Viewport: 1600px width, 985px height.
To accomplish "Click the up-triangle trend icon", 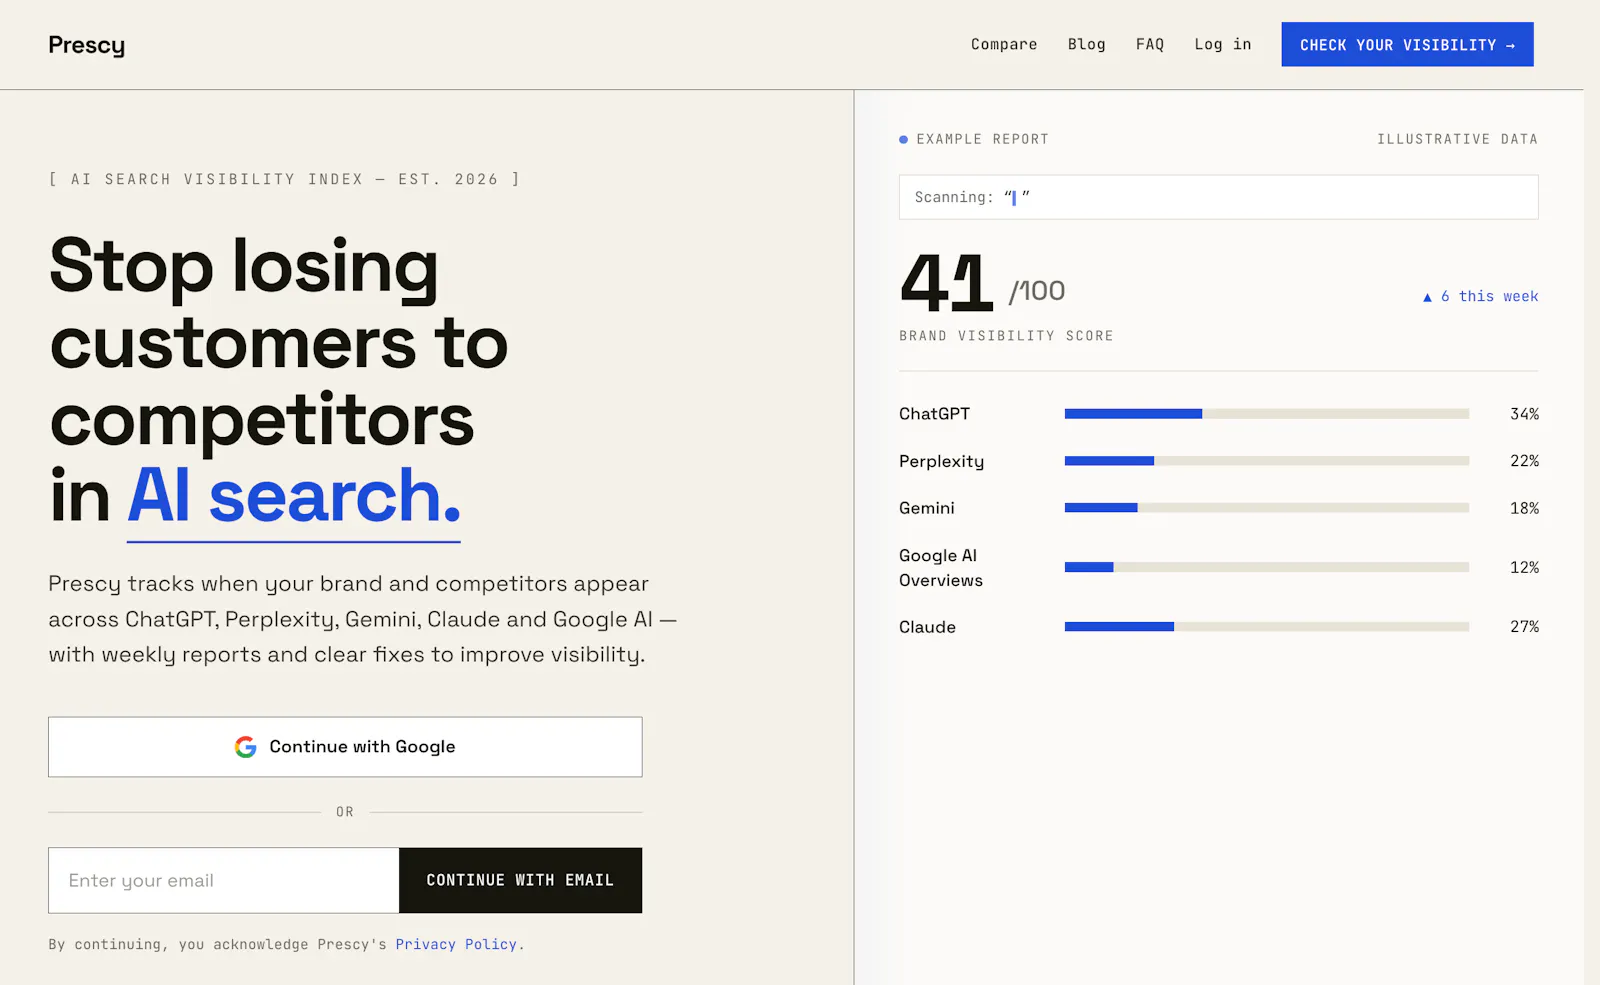I will (1427, 297).
